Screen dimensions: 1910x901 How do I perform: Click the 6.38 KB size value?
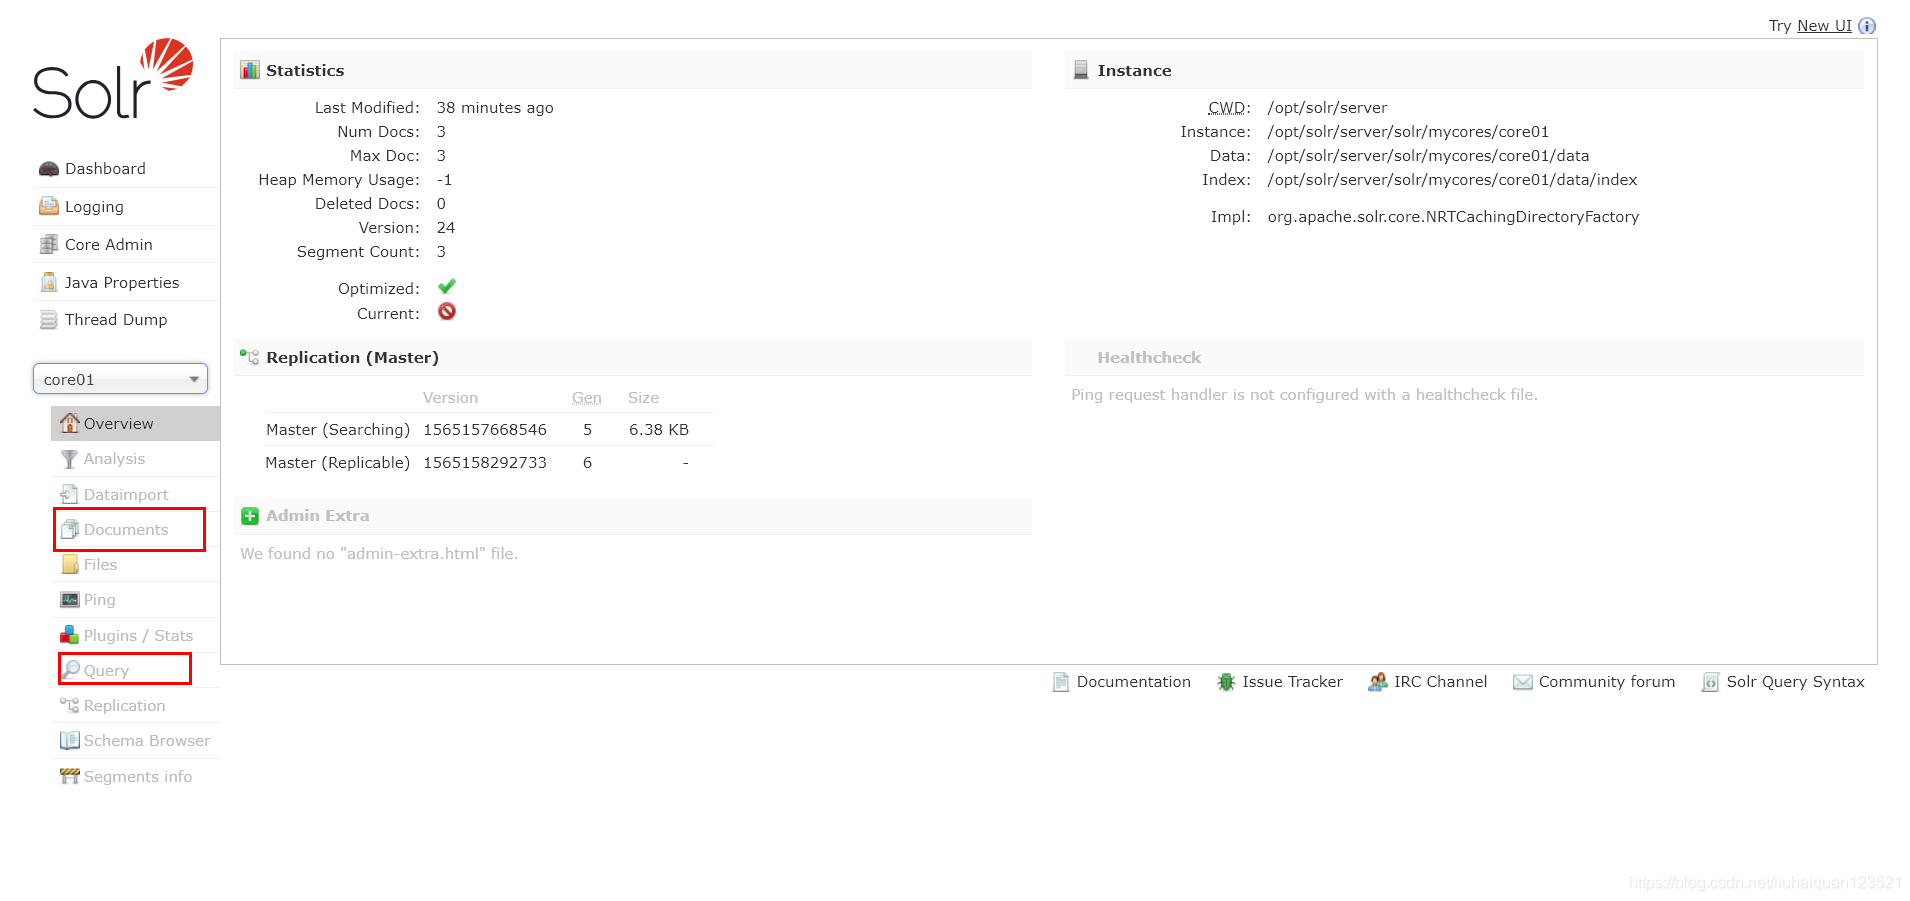coord(659,430)
